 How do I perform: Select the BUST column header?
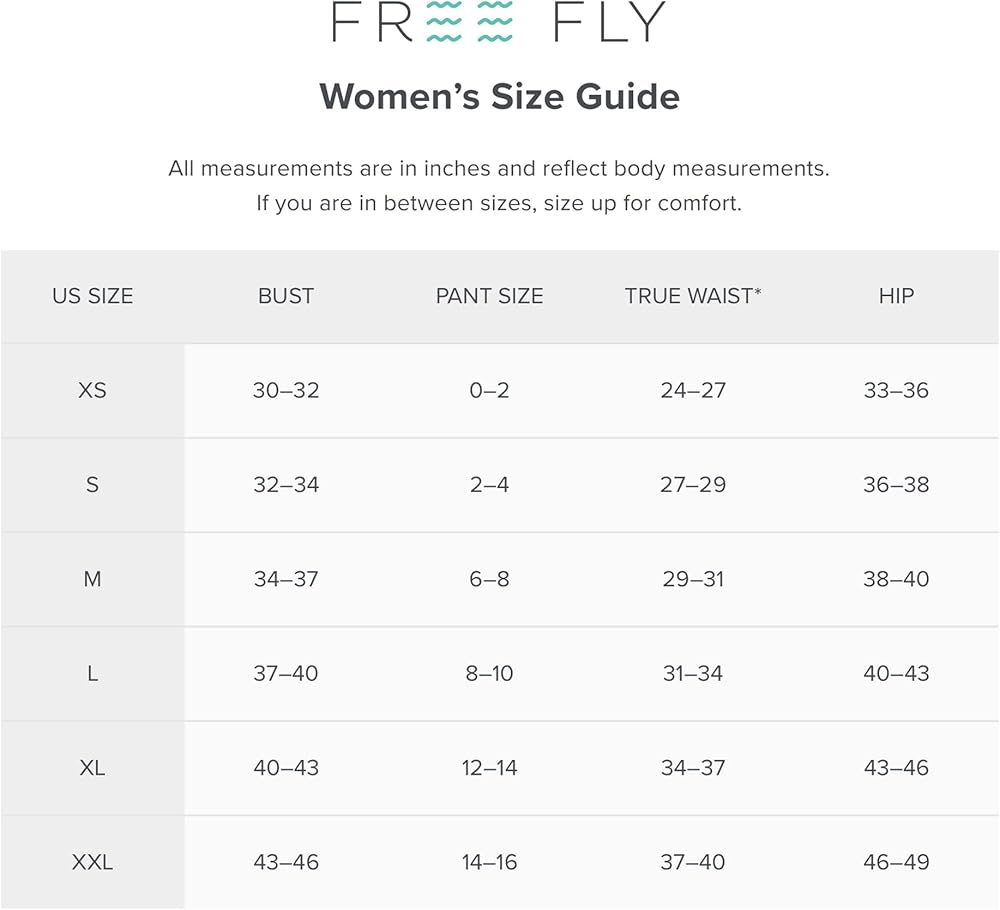coord(286,296)
